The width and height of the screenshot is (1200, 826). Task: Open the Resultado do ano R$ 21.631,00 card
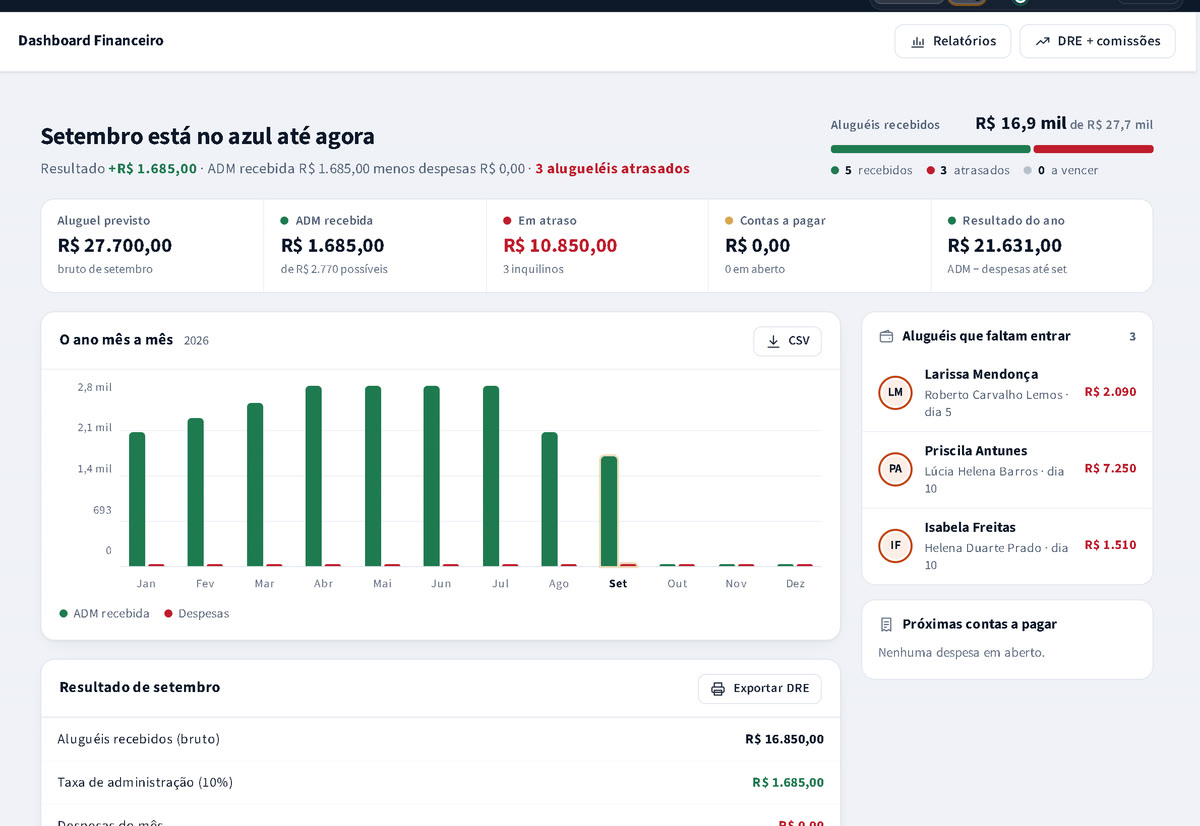(x=1042, y=246)
